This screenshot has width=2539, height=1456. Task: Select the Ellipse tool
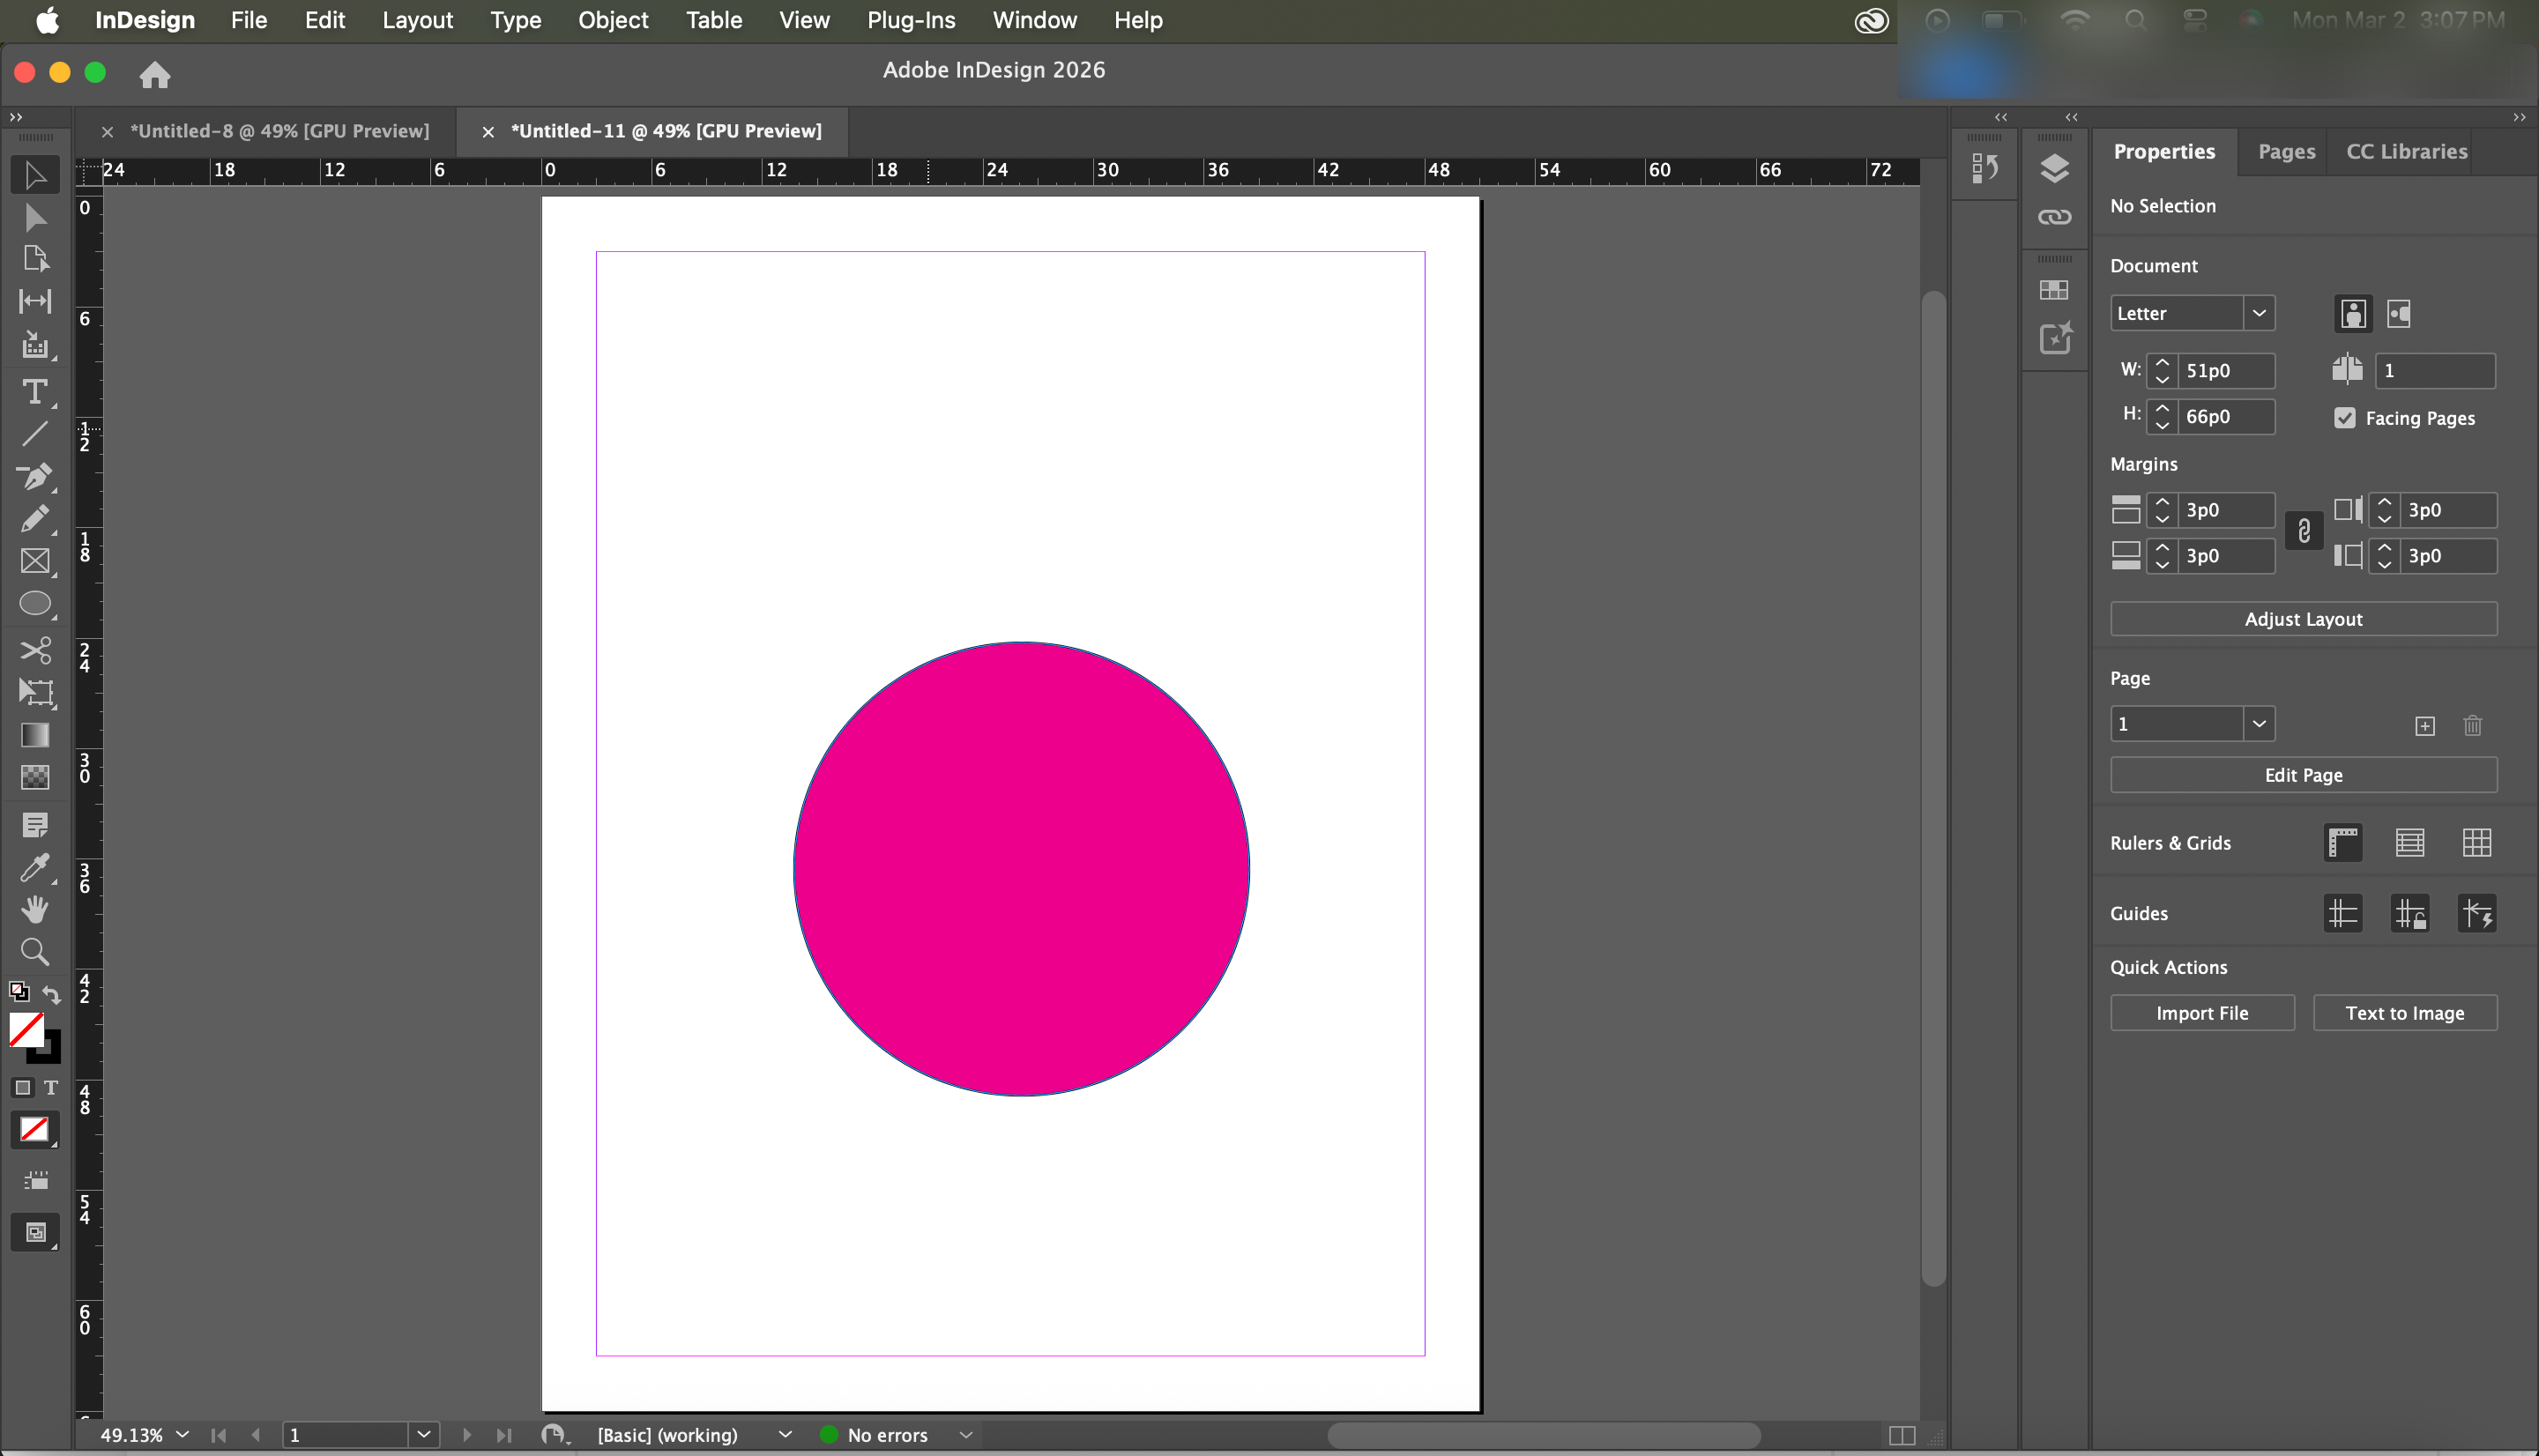[35, 604]
